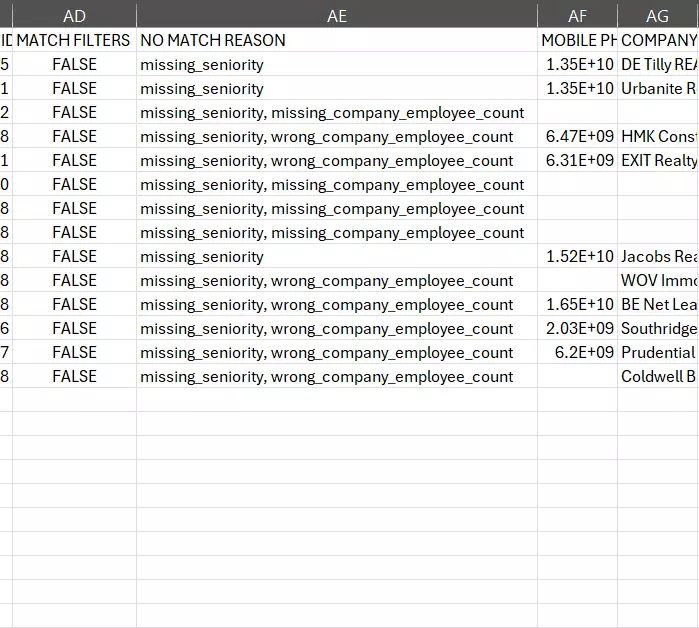The width and height of the screenshot is (699, 628).
Task: Select the Coldwell company cell
Action: 657,376
